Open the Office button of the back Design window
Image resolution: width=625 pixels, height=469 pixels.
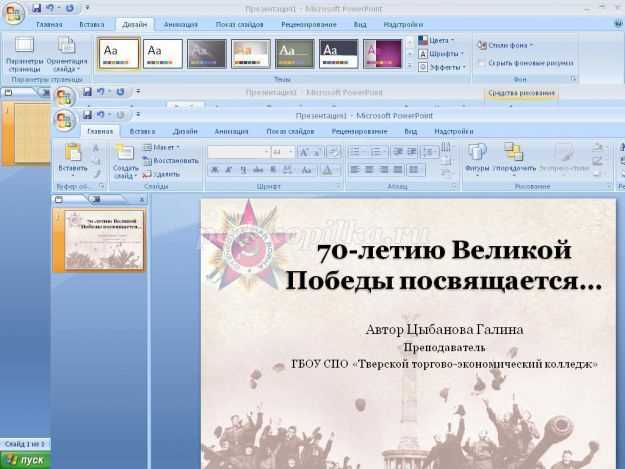tap(14, 13)
